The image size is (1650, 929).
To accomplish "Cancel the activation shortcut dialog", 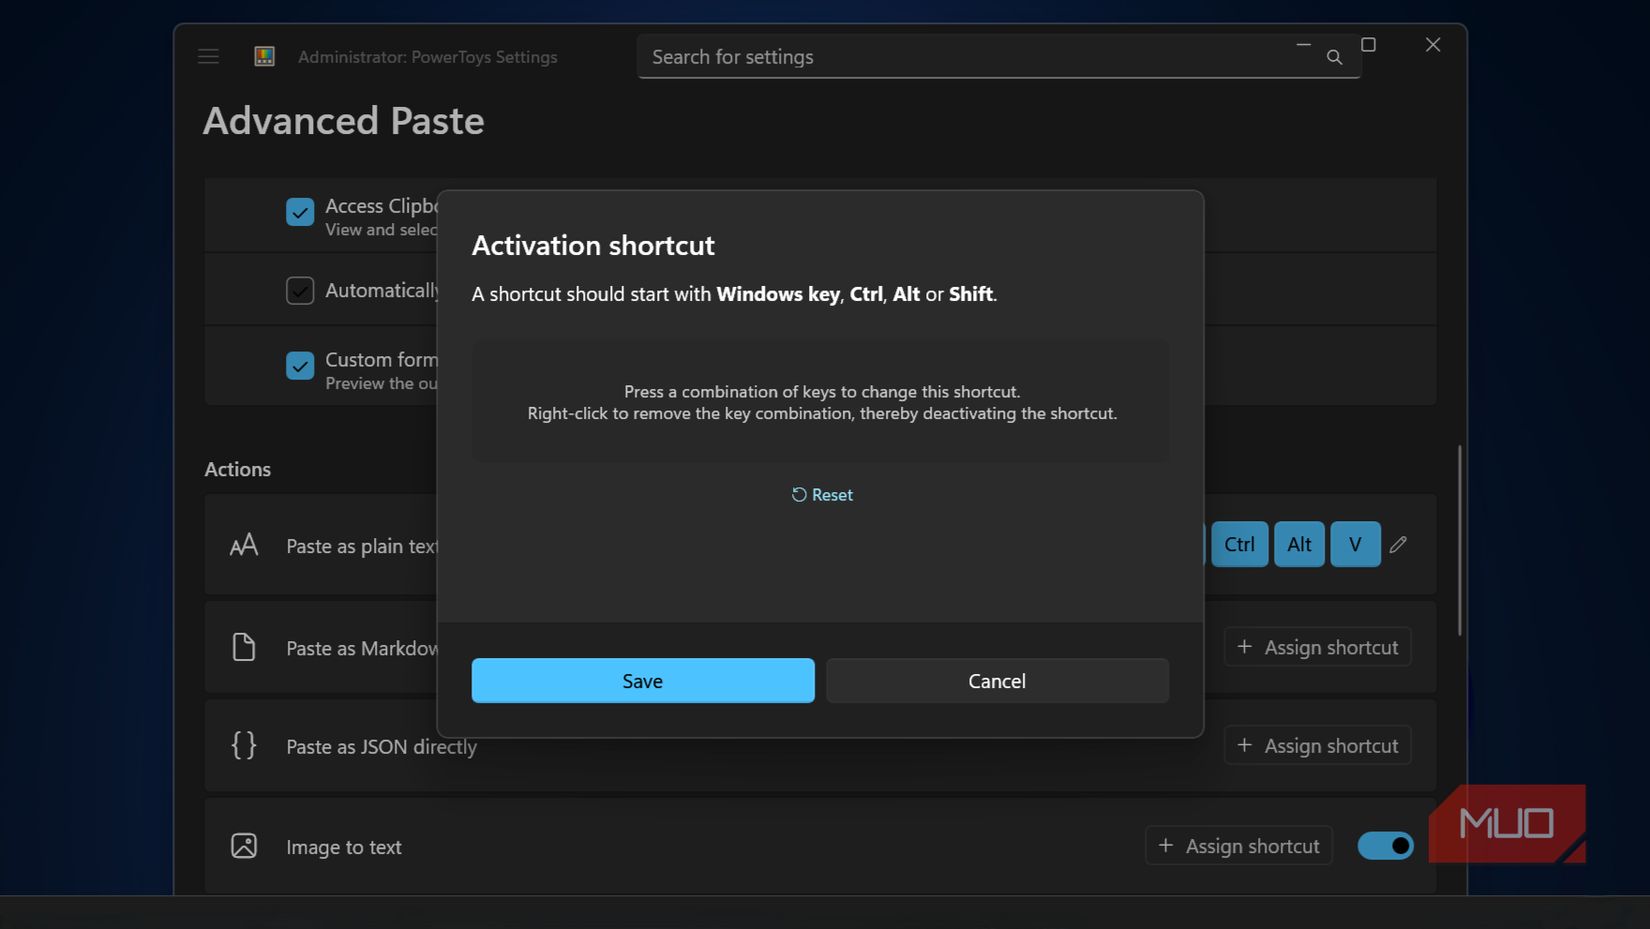I will pos(997,680).
